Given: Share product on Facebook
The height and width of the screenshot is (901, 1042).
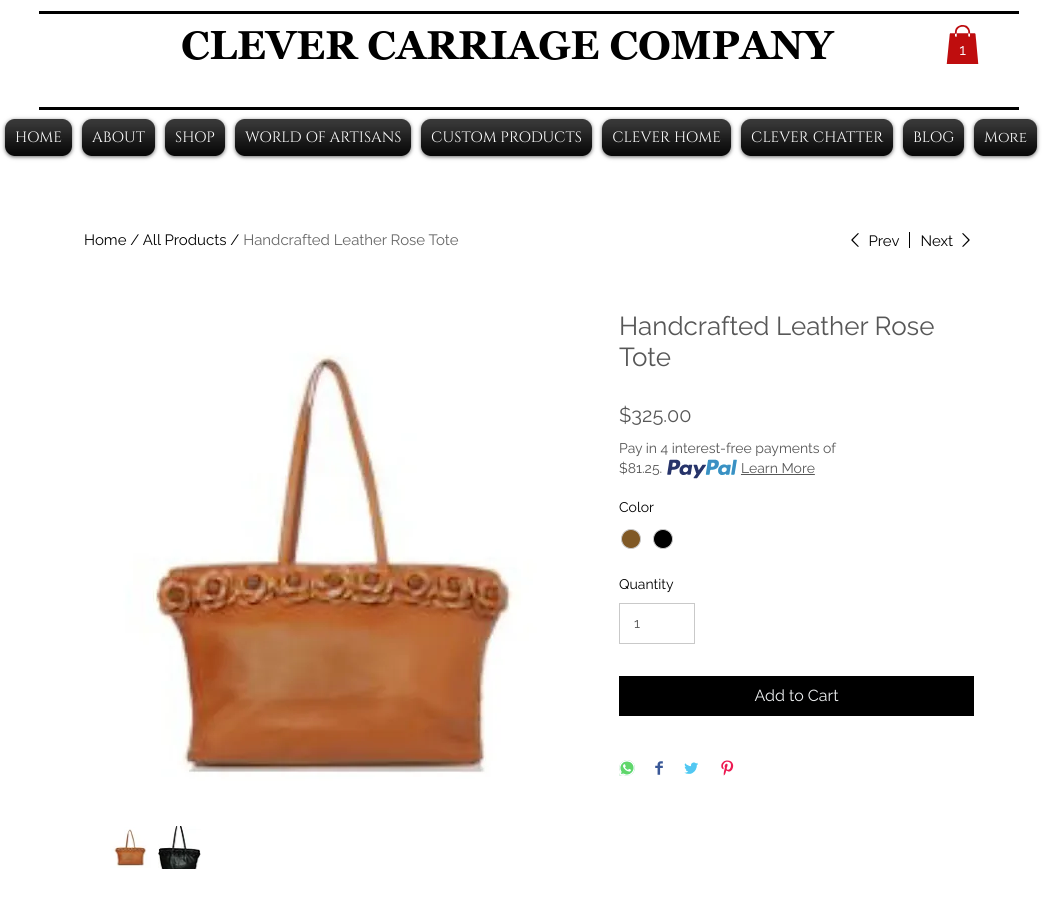Looking at the screenshot, I should pos(659,768).
